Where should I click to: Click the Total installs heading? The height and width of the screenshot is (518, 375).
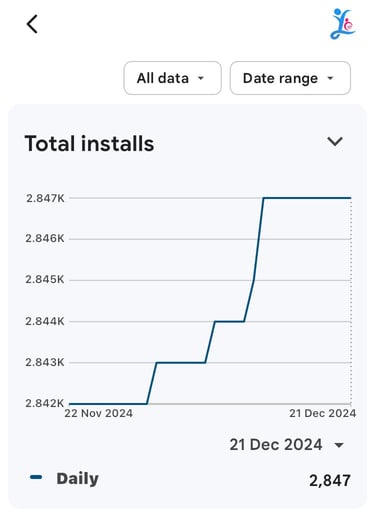click(x=89, y=144)
